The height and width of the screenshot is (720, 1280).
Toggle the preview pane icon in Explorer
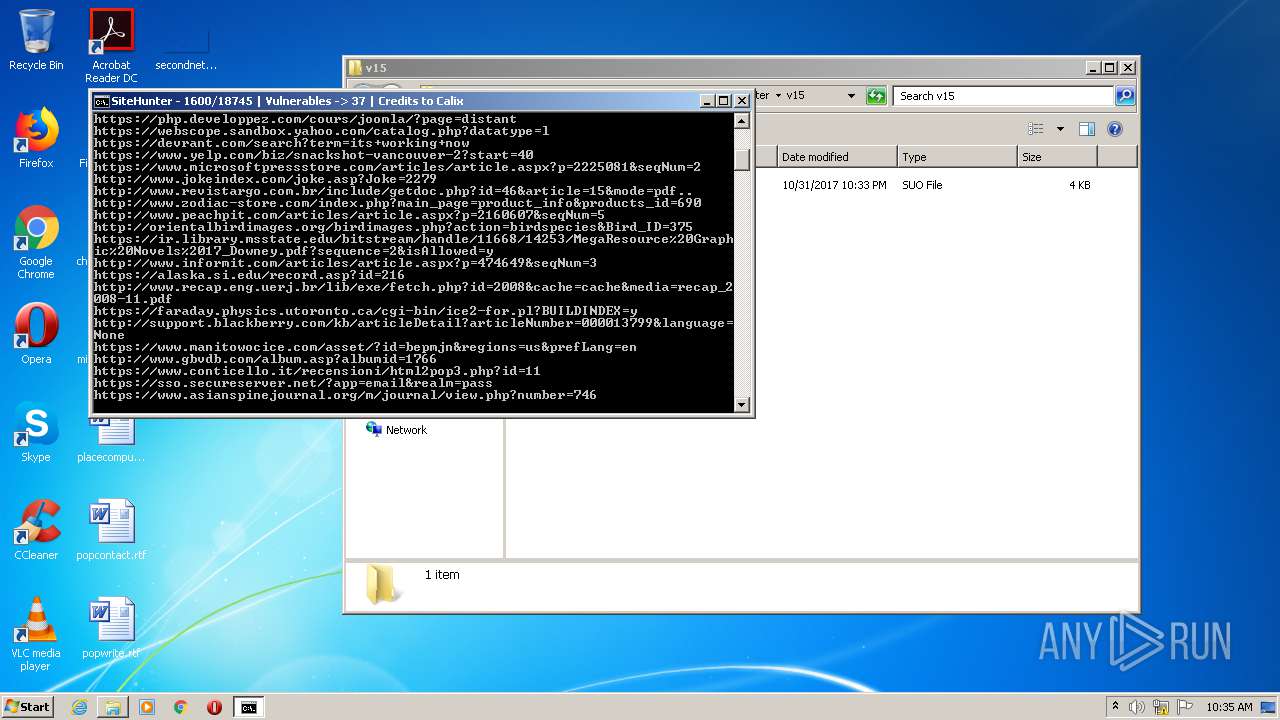click(1087, 129)
